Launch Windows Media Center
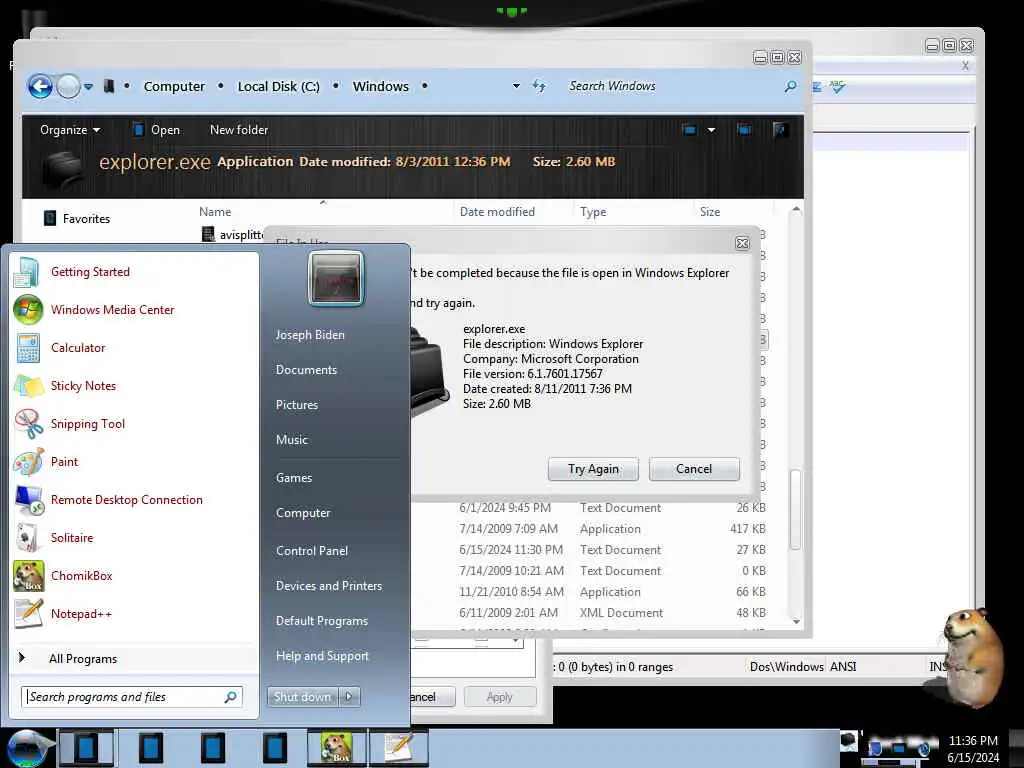Viewport: 1024px width, 768px height. point(112,310)
